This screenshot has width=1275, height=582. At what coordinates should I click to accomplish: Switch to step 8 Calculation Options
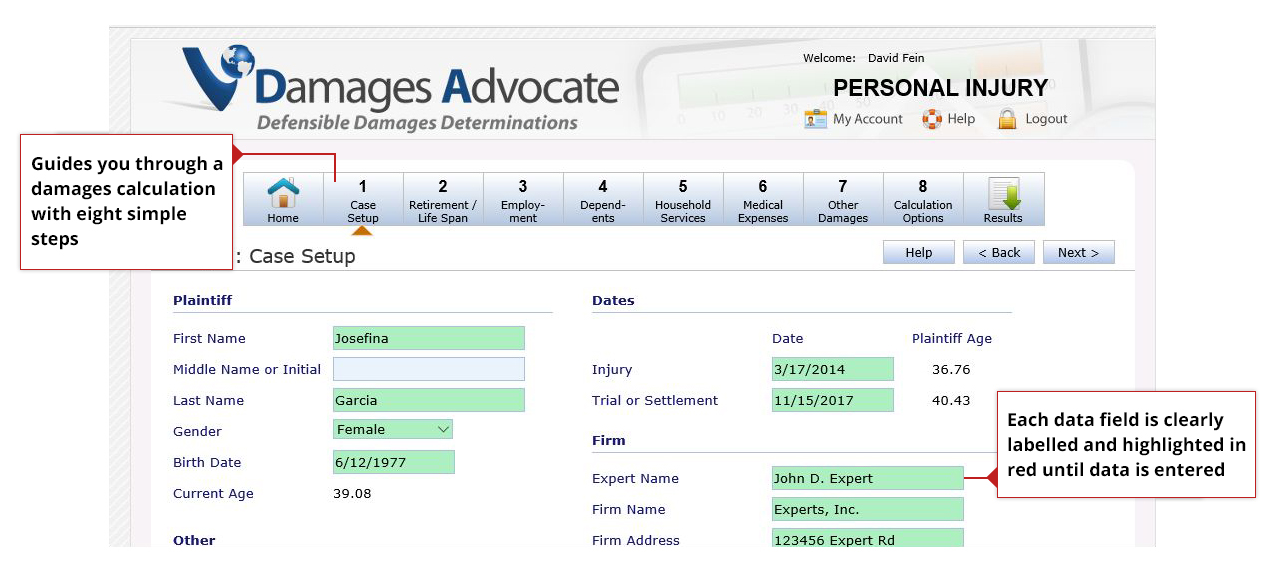click(x=923, y=199)
